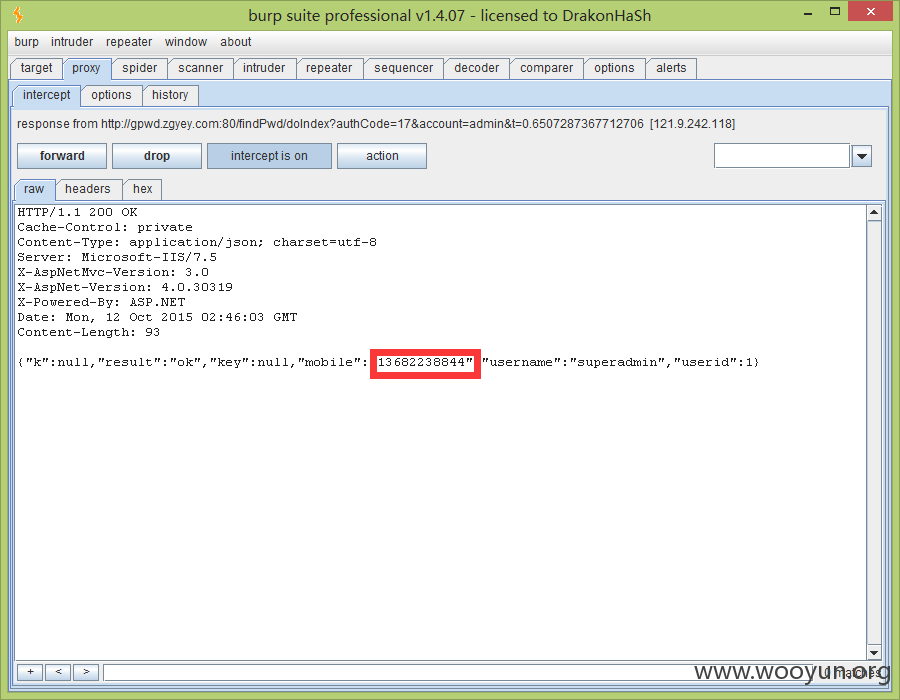Viewport: 900px width, 700px height.
Task: View the alerts tab
Action: pos(671,68)
